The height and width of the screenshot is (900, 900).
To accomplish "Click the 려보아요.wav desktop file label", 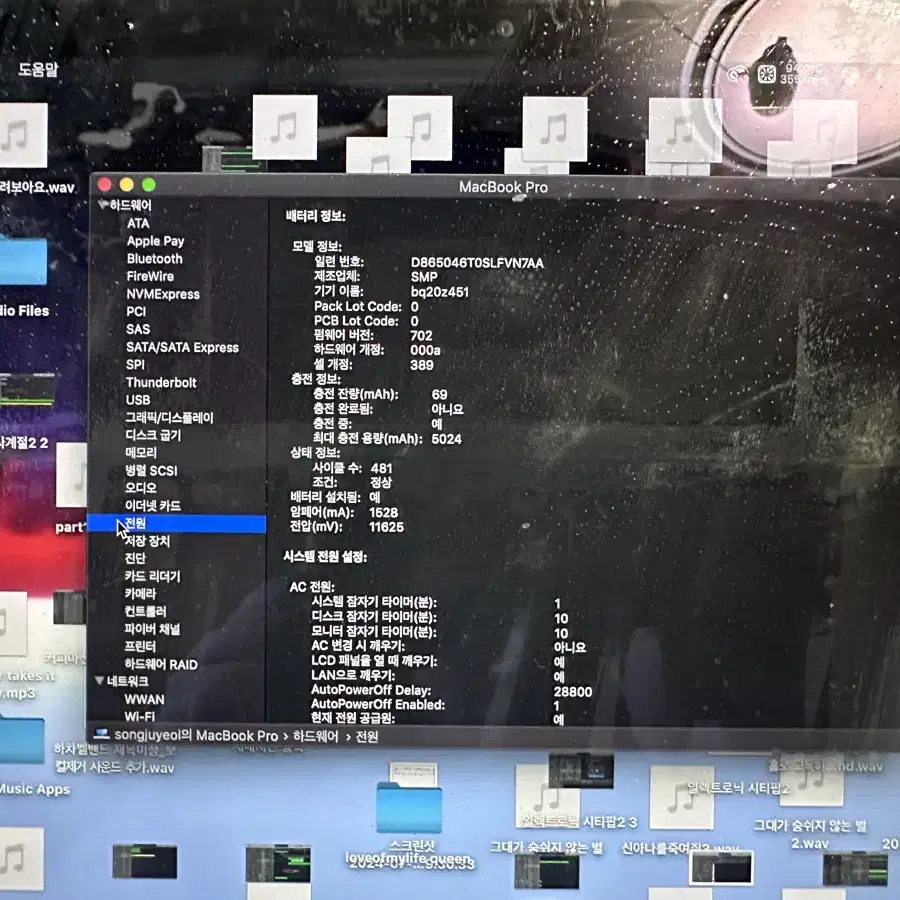I will (x=37, y=187).
